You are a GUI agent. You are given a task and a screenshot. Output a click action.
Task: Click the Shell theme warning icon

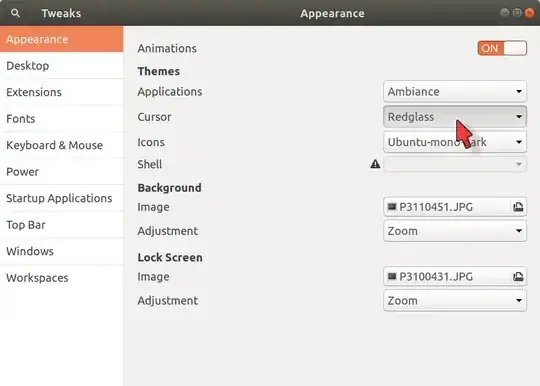[x=375, y=164]
